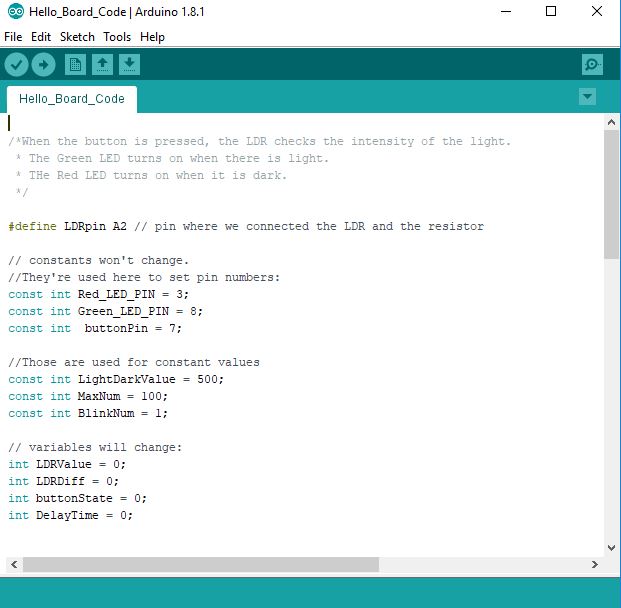The image size is (621, 608).
Task: Click the 'buttonPin = 7;' line
Action: [x=95, y=328]
